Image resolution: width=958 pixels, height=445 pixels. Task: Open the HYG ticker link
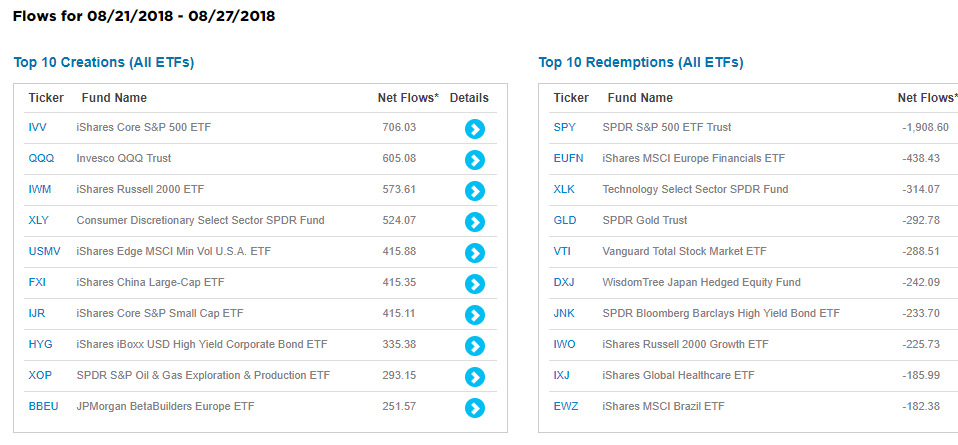pos(40,344)
